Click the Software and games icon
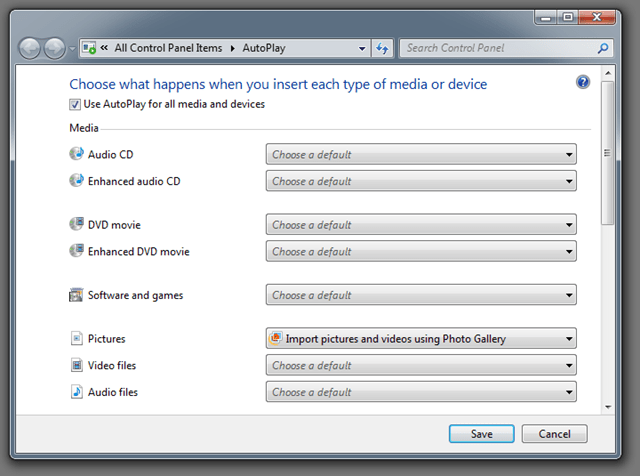The height and width of the screenshot is (476, 640). pos(76,295)
